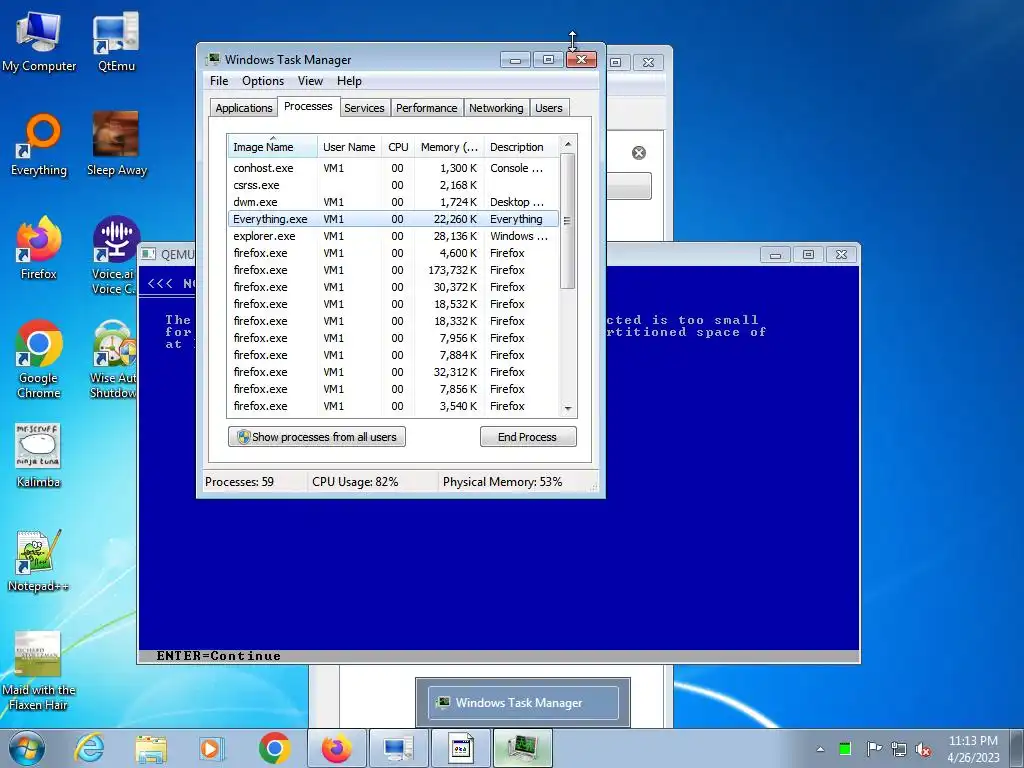Viewport: 1024px width, 768px height.
Task: Click Chrome icon in taskbar
Action: (x=274, y=748)
